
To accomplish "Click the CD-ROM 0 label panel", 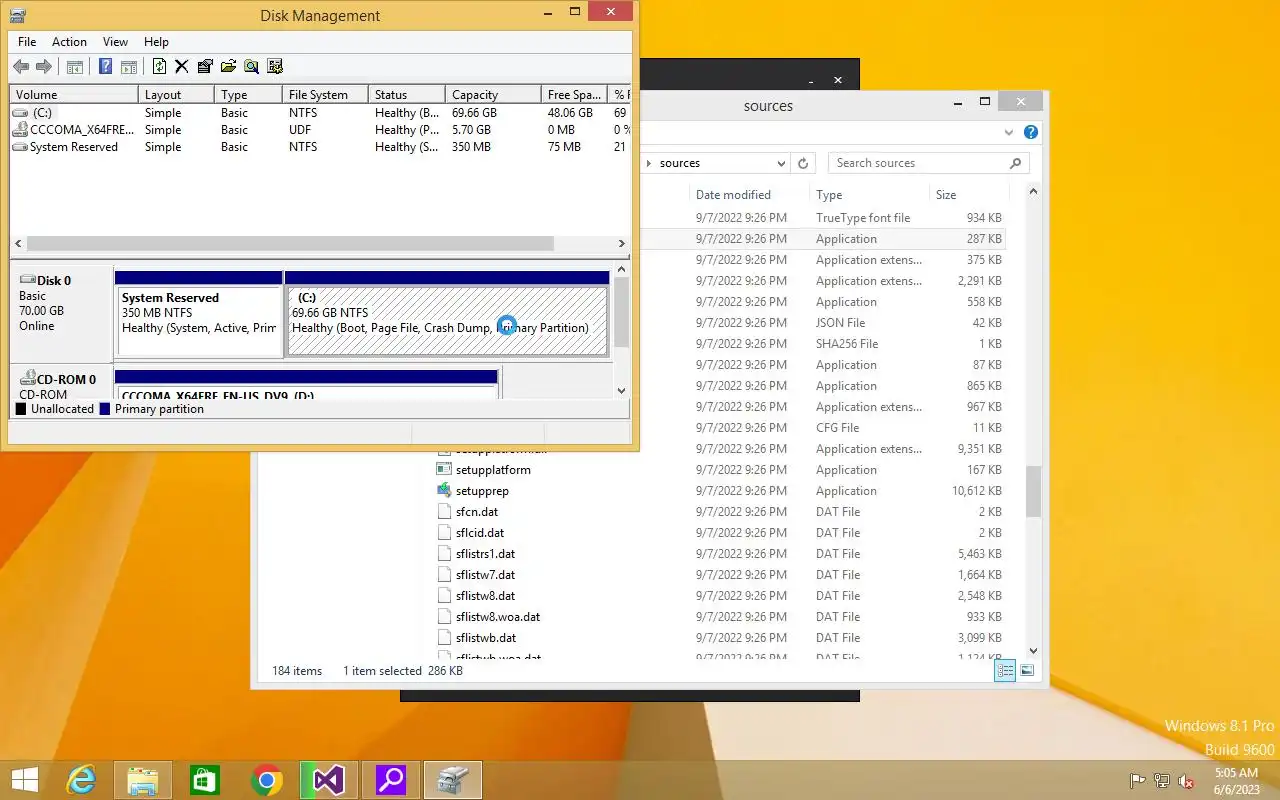I will (60, 384).
